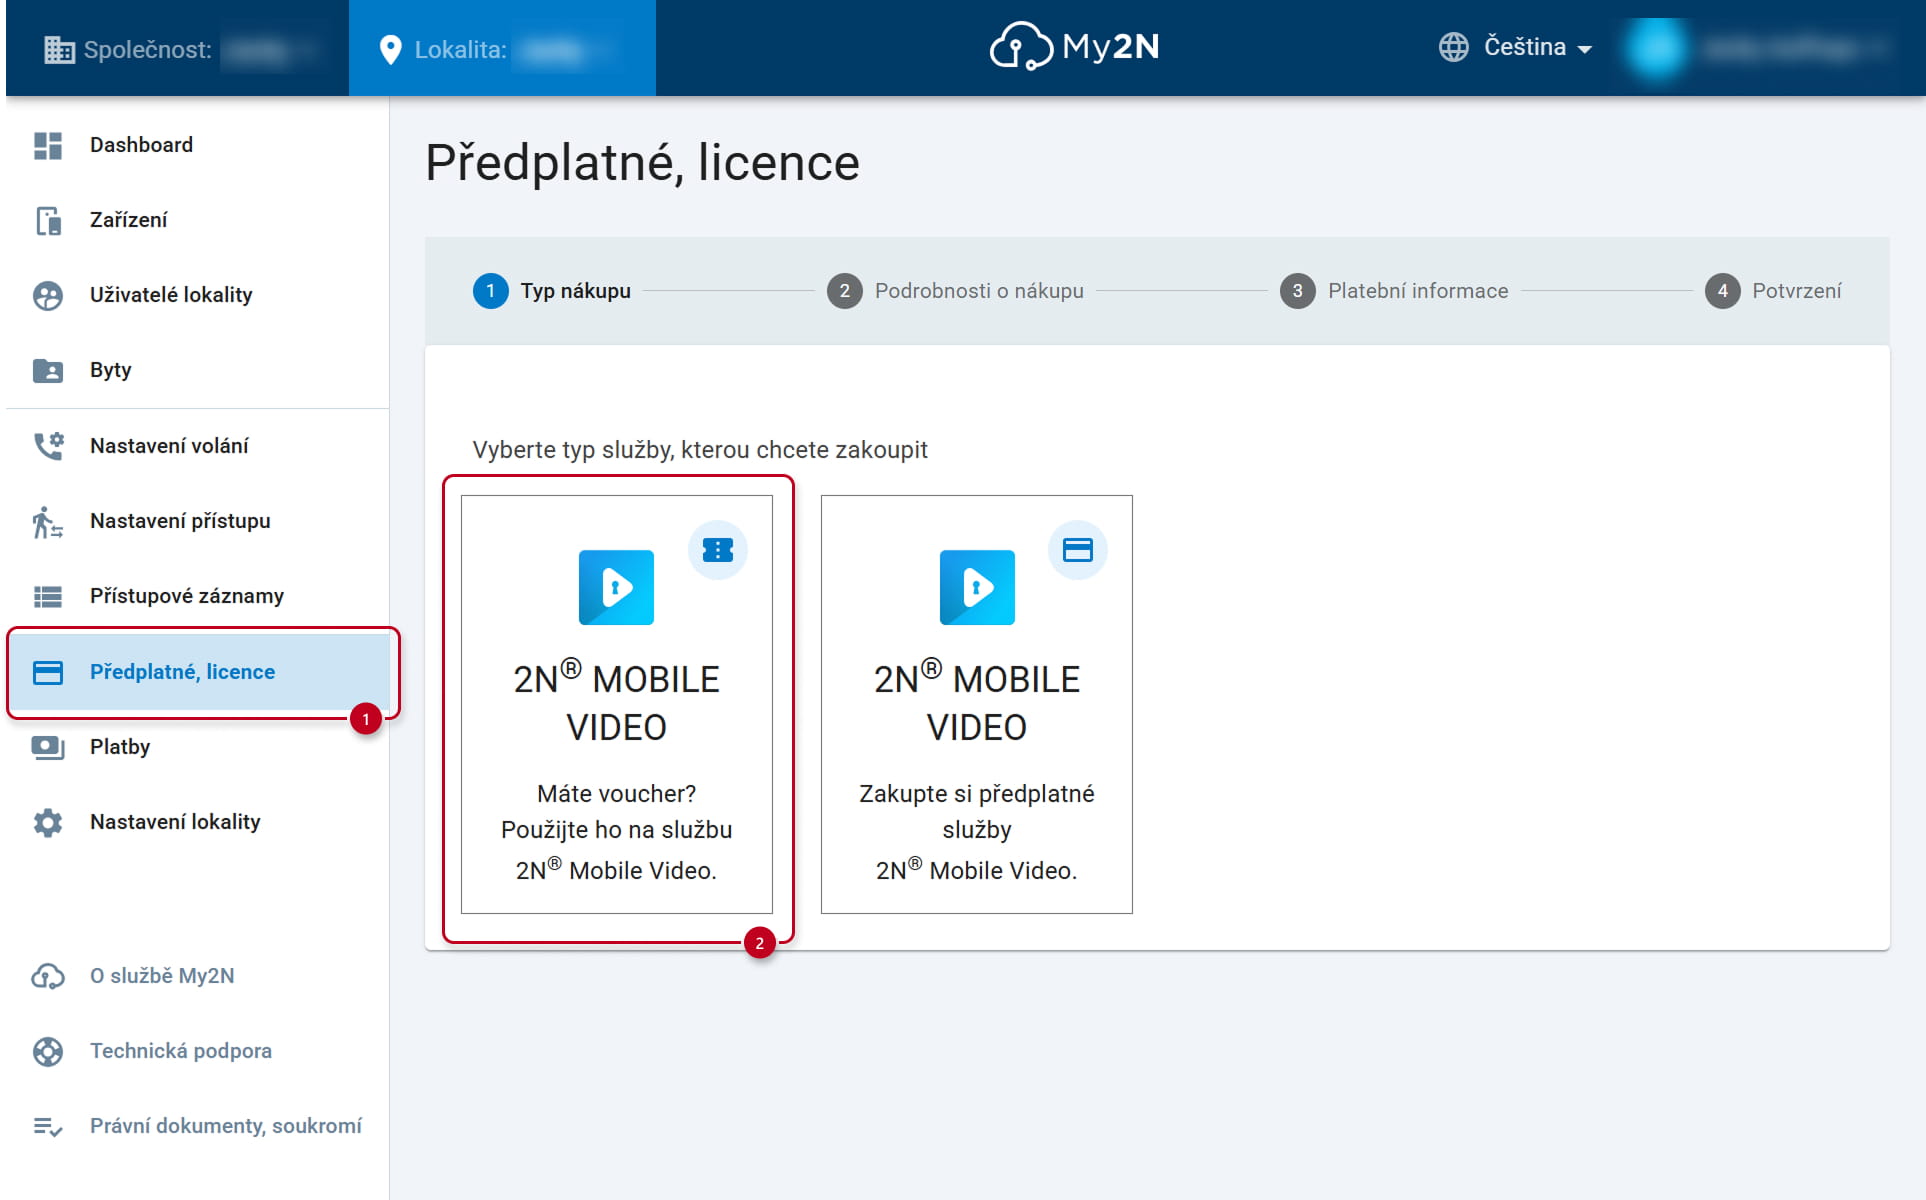
Task: Open the Technická podpora link
Action: (x=198, y=1051)
